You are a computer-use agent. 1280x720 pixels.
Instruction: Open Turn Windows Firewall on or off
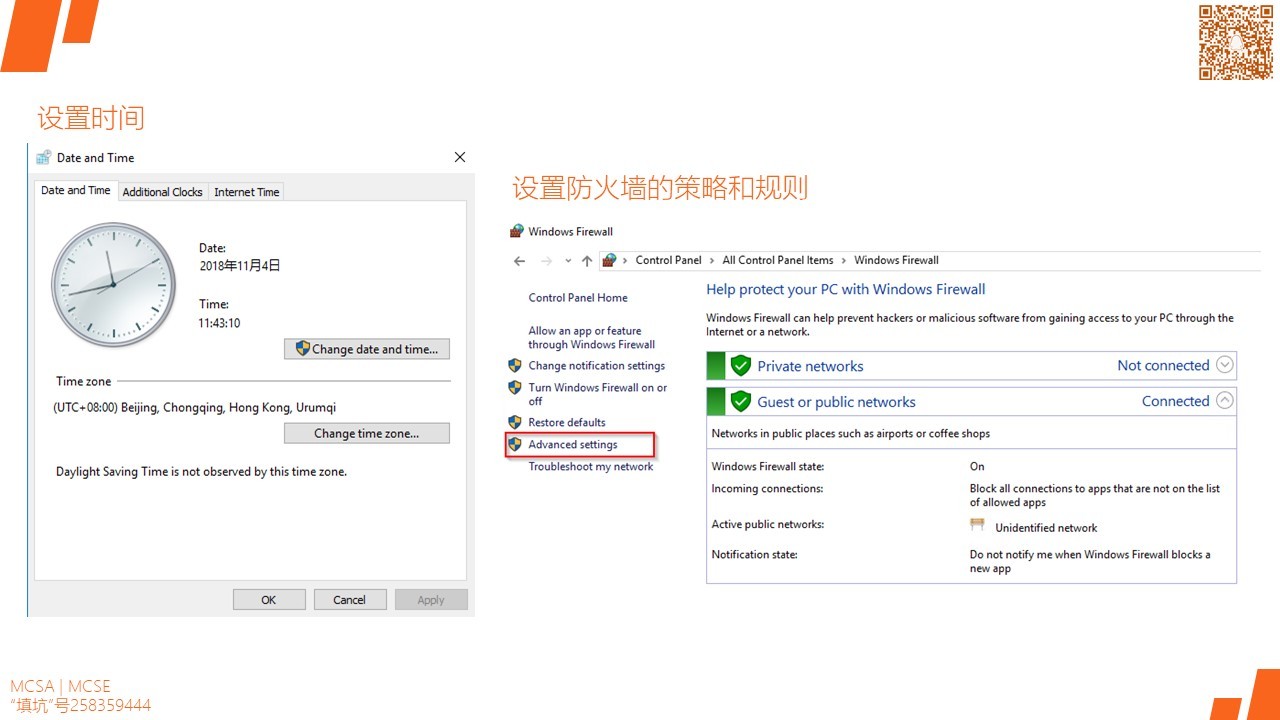pyautogui.click(x=598, y=394)
